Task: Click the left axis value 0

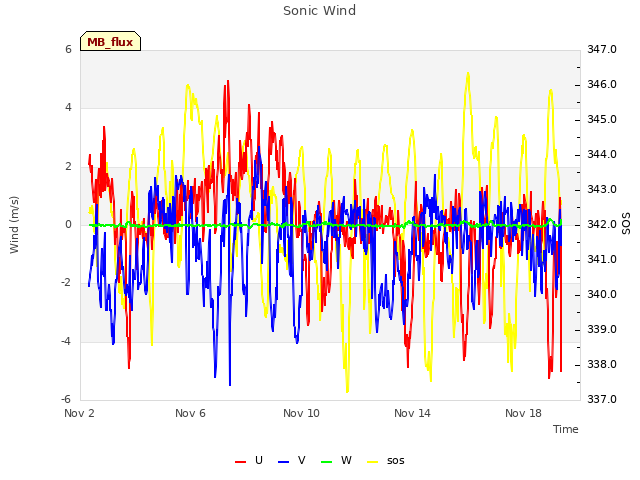Action: click(68, 224)
